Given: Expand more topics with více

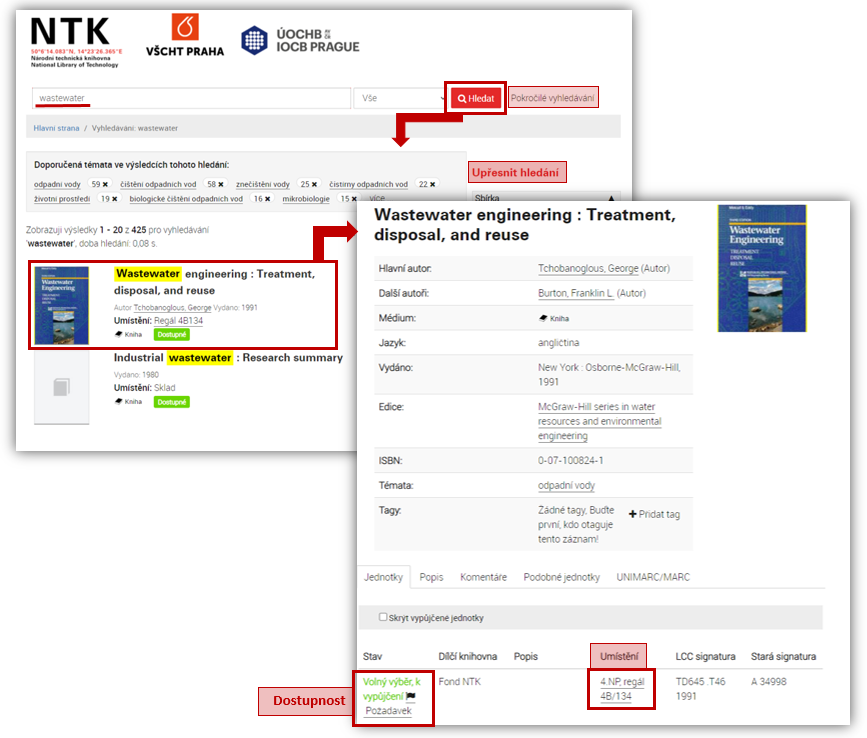Looking at the screenshot, I should (x=377, y=198).
